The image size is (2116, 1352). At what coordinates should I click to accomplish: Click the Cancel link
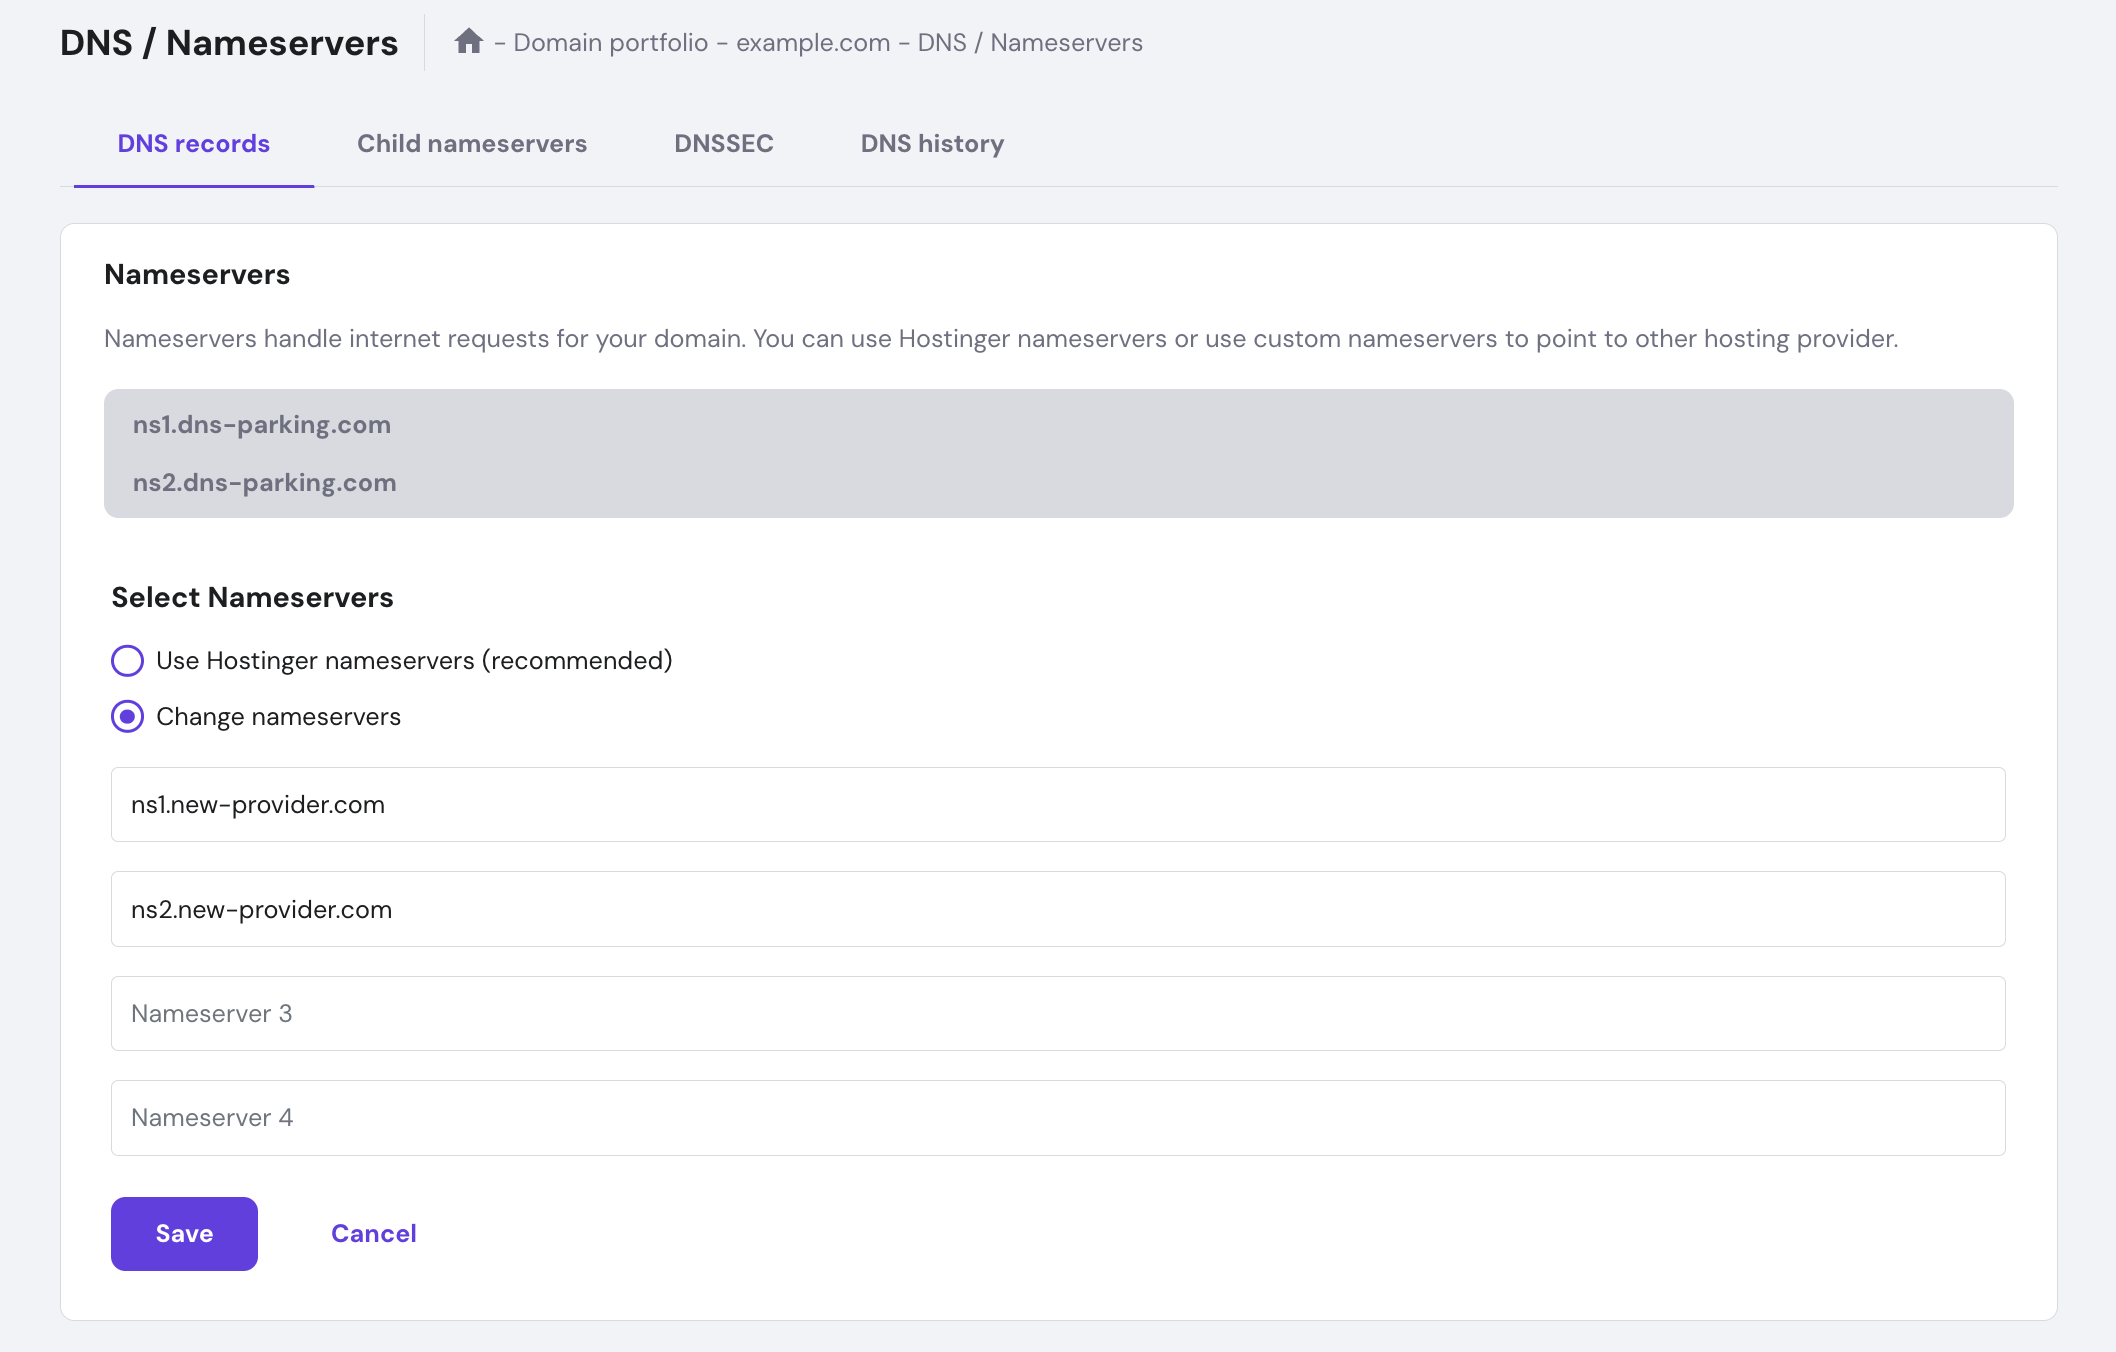coord(373,1233)
